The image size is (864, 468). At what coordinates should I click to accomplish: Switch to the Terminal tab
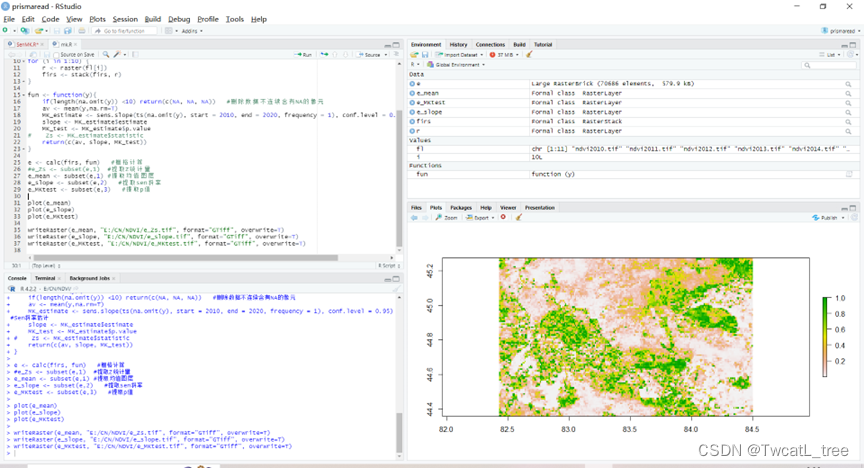45,278
